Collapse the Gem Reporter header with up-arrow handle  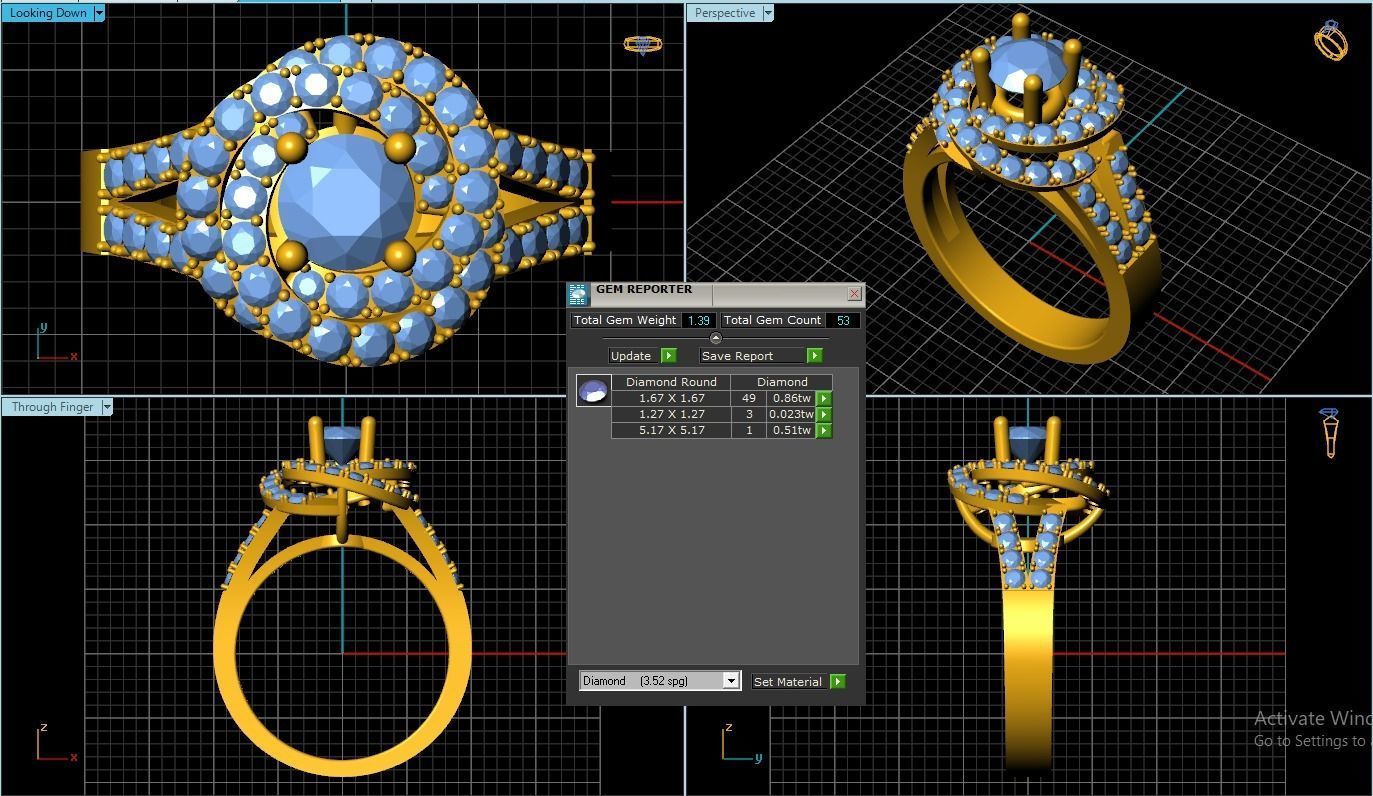[715, 338]
